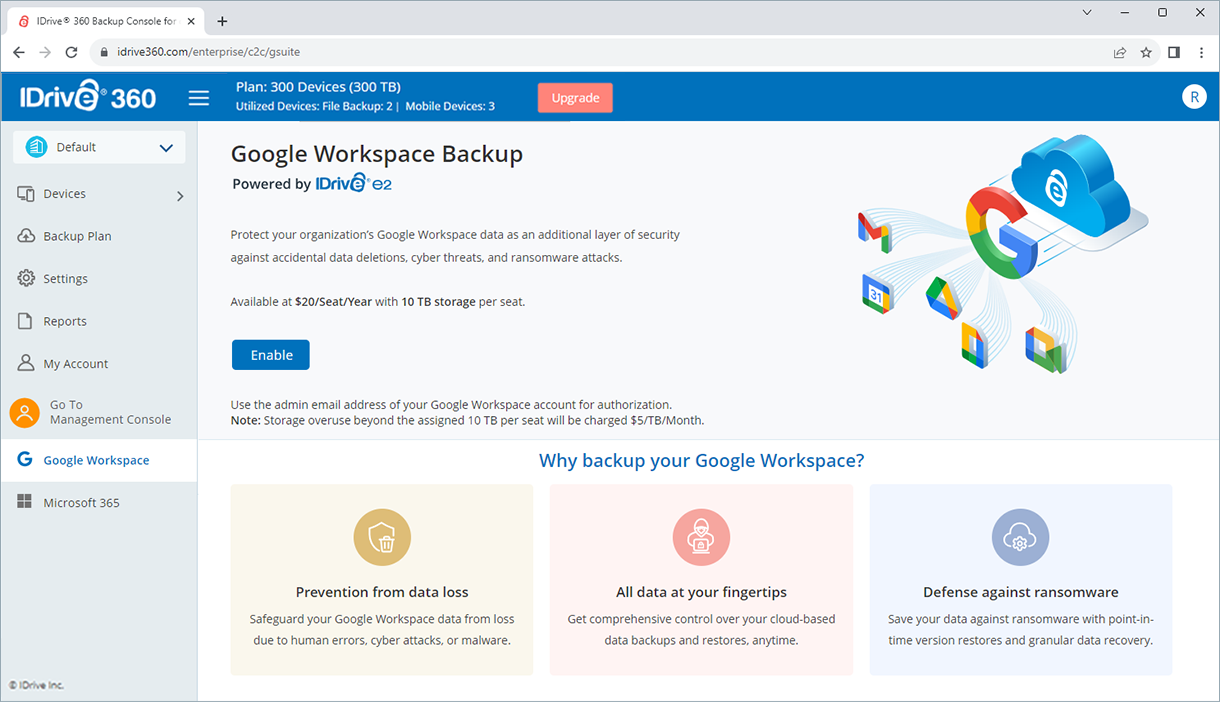Click the IDrive 360 logo
The image size is (1220, 702).
tap(88, 96)
